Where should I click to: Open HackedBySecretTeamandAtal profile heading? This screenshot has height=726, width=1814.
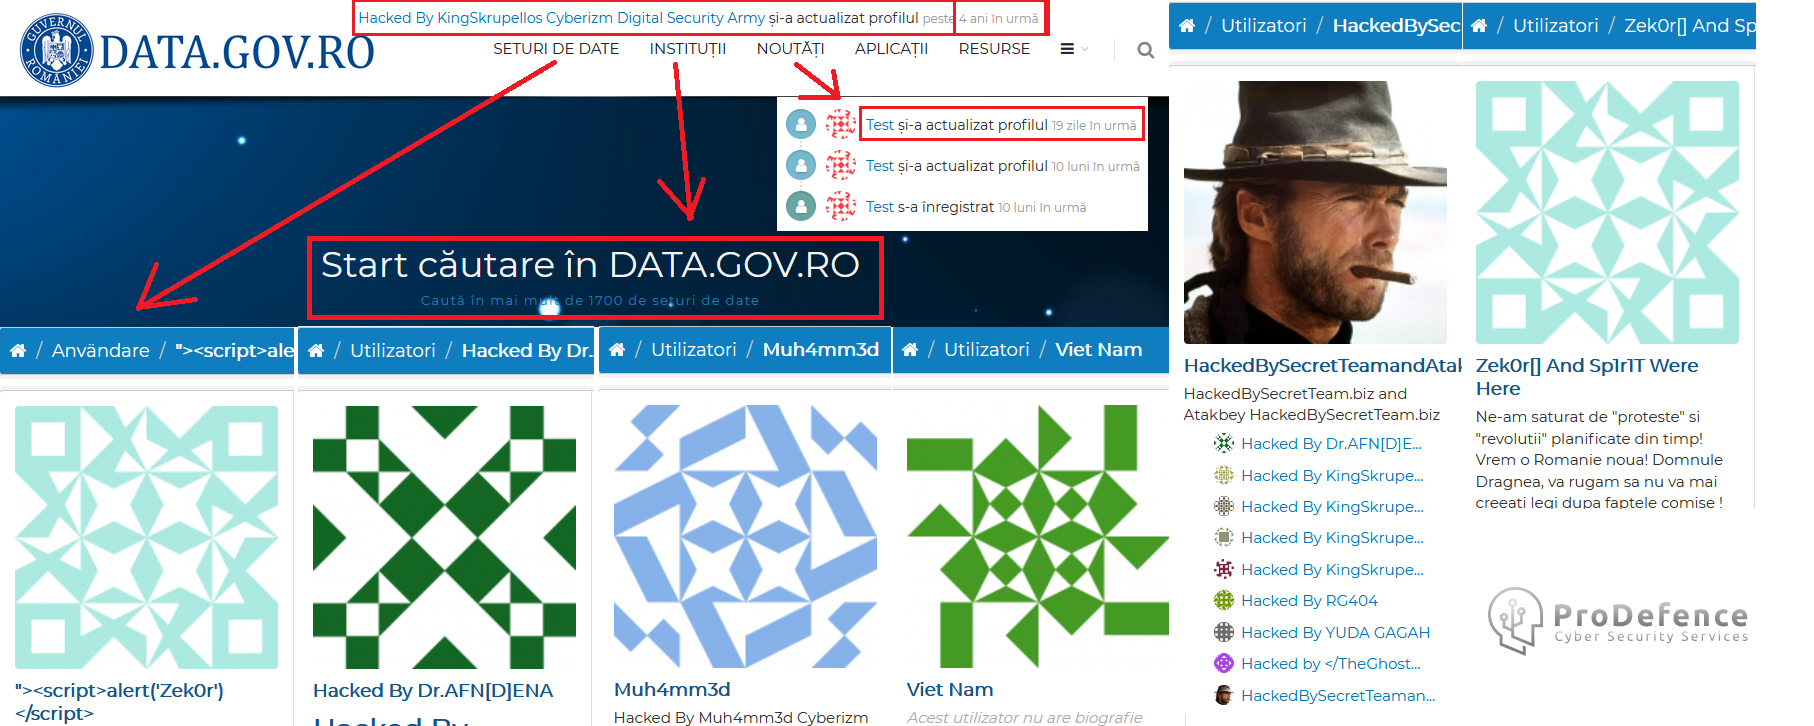[1323, 365]
